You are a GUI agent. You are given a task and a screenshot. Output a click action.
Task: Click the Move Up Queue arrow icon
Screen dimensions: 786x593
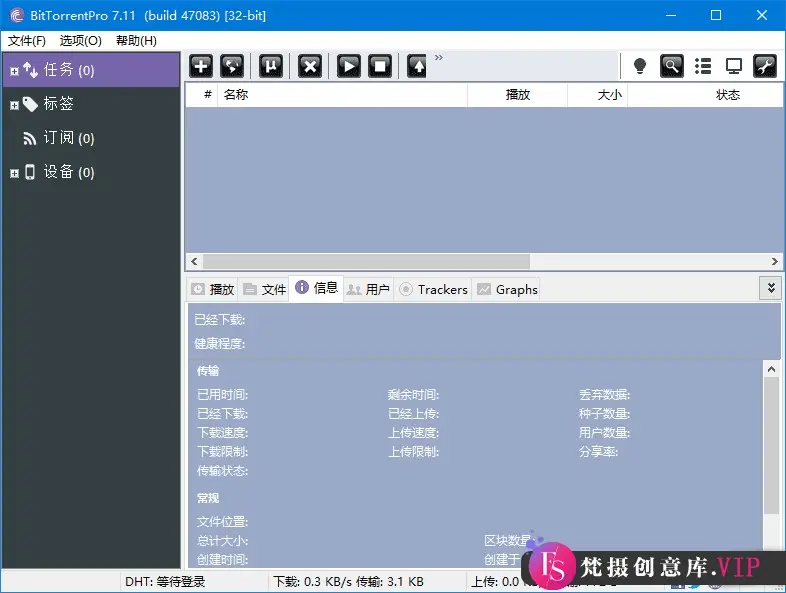[x=417, y=66]
